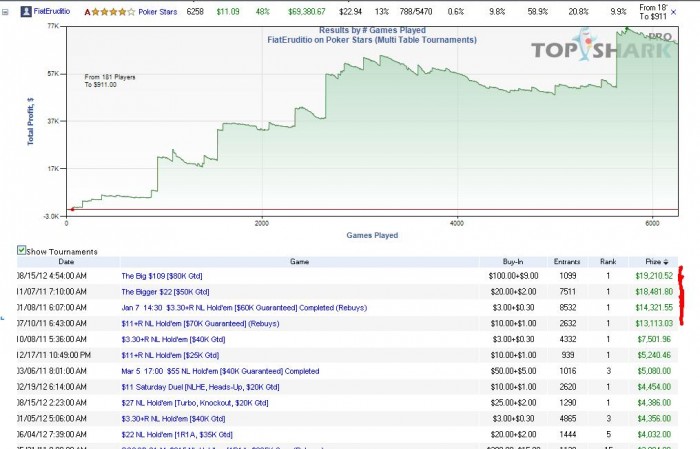Image resolution: width=700 pixels, height=449 pixels.
Task: Select the $7,501.96 prize cell
Action: 654,339
